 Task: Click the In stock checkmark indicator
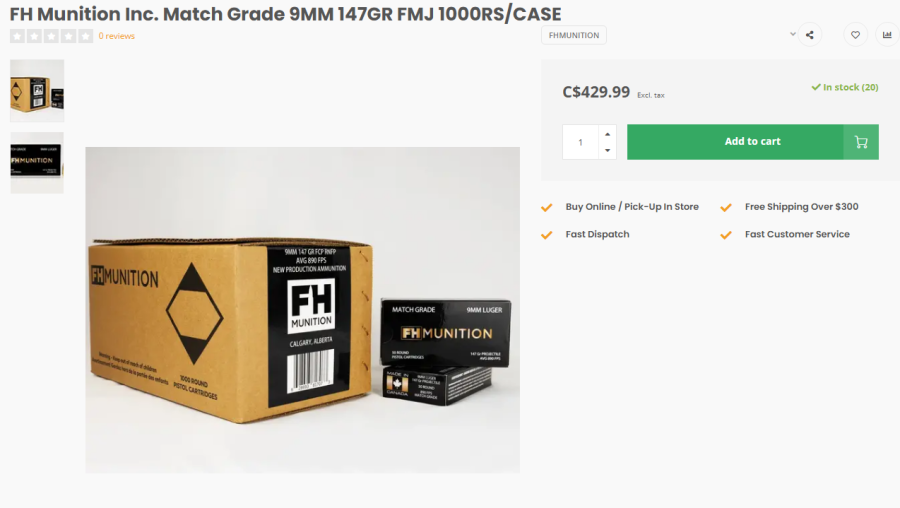816,87
